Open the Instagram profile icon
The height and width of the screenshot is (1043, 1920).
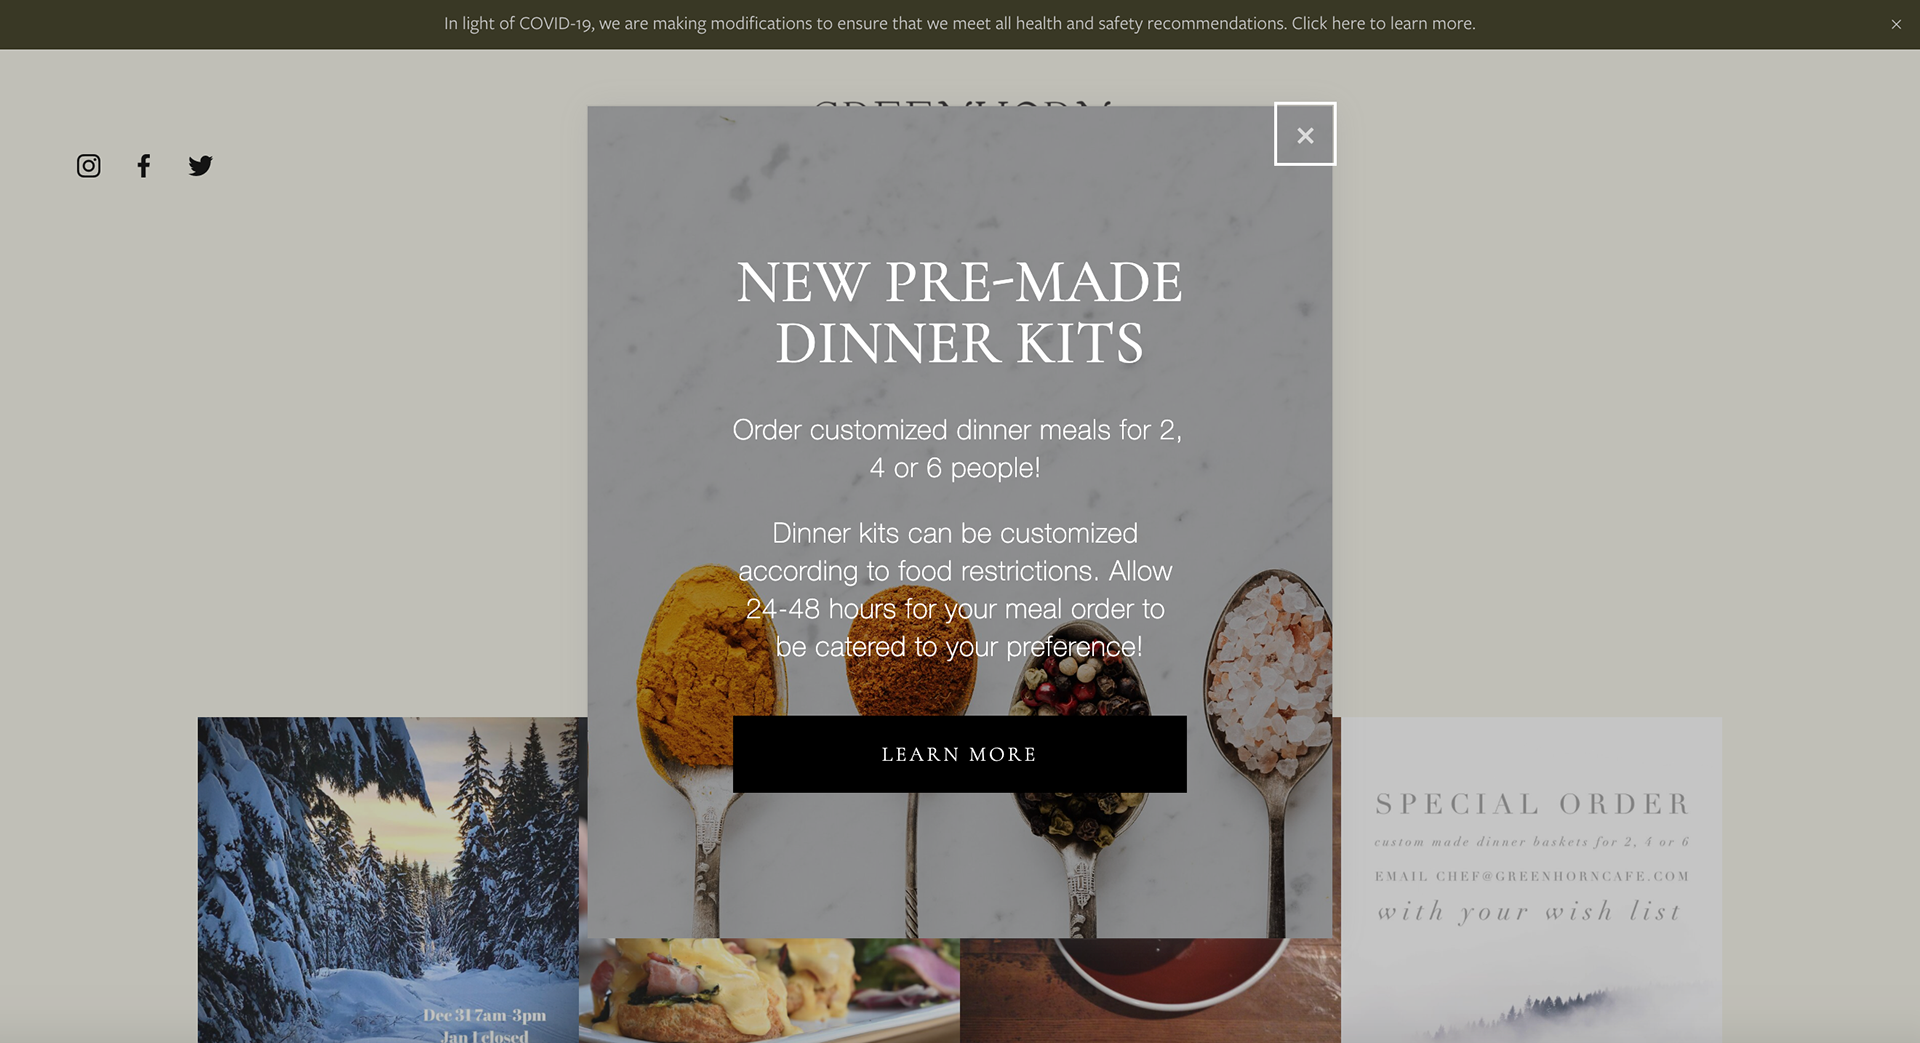(x=88, y=166)
